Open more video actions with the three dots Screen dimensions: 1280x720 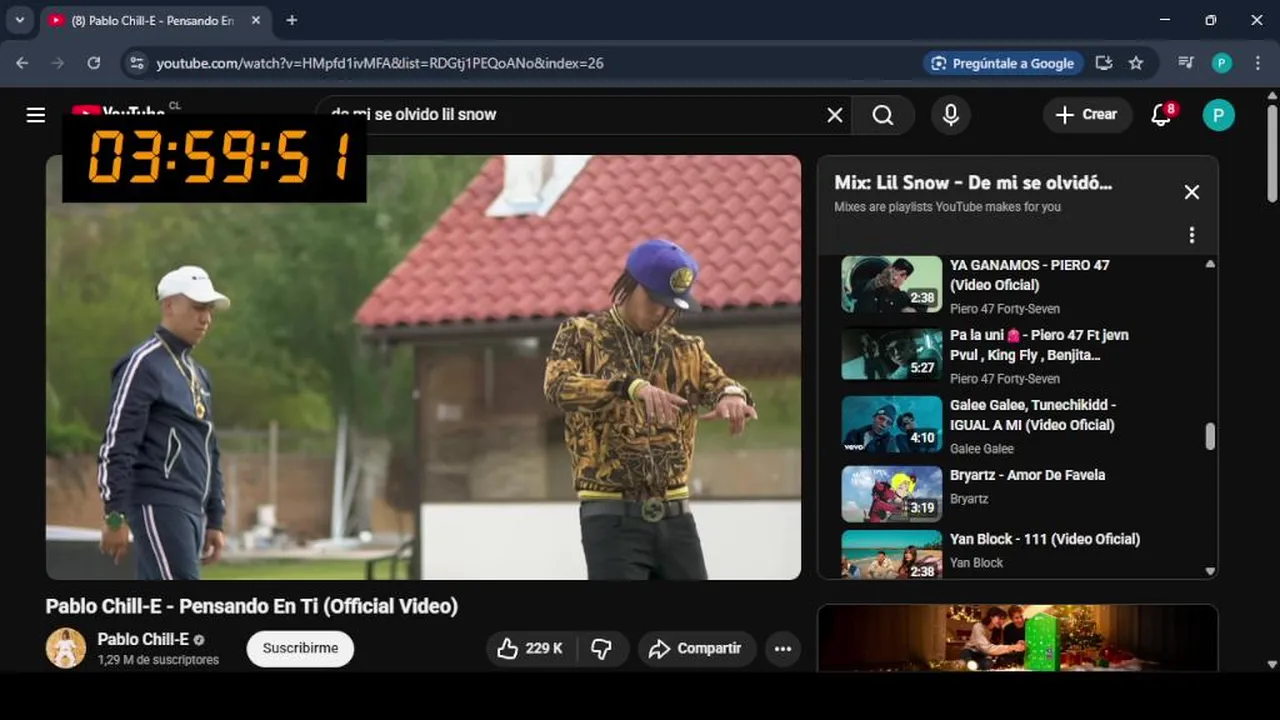pos(783,649)
